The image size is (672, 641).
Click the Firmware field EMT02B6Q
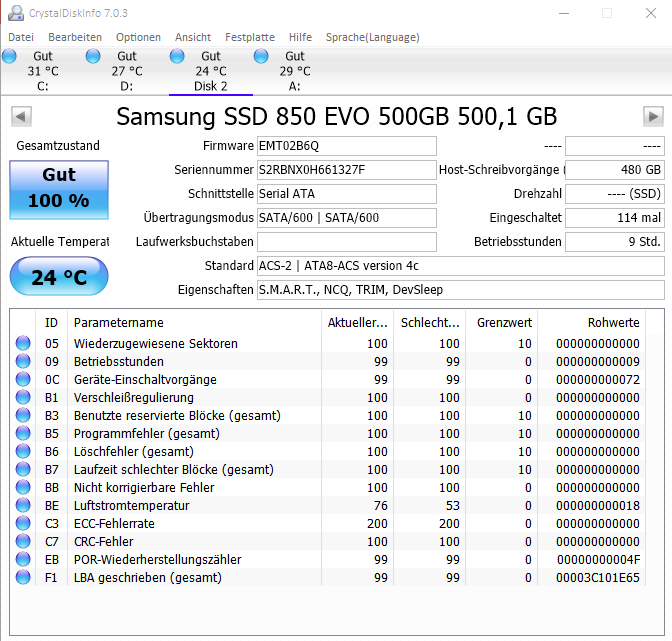pos(347,146)
